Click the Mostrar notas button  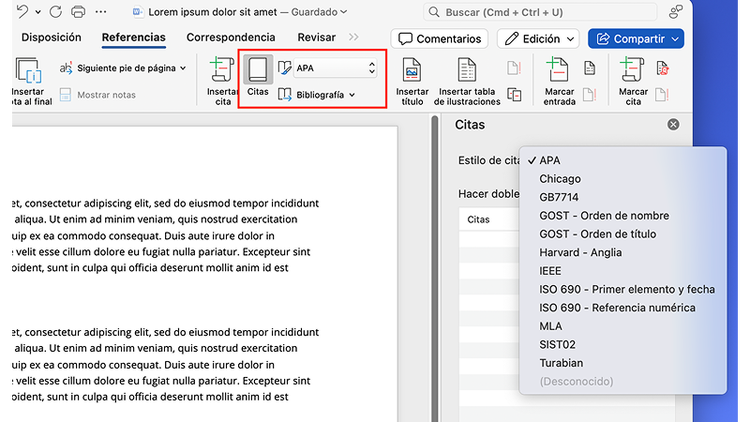(98, 95)
